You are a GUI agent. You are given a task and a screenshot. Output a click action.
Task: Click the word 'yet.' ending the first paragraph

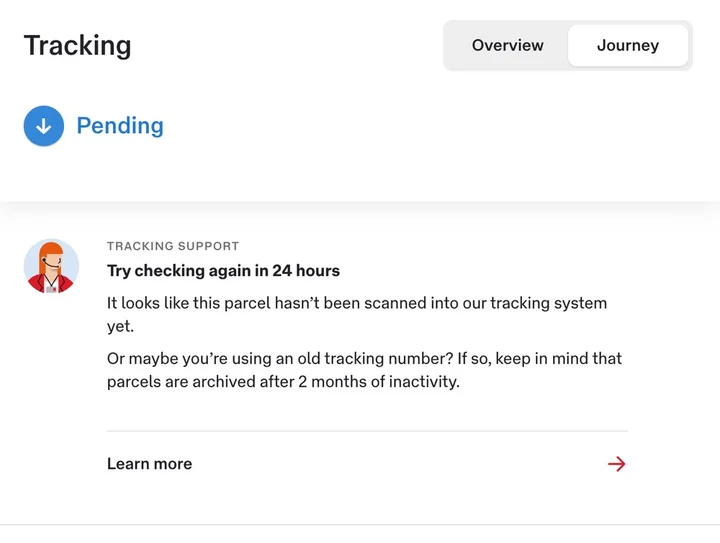coord(120,326)
